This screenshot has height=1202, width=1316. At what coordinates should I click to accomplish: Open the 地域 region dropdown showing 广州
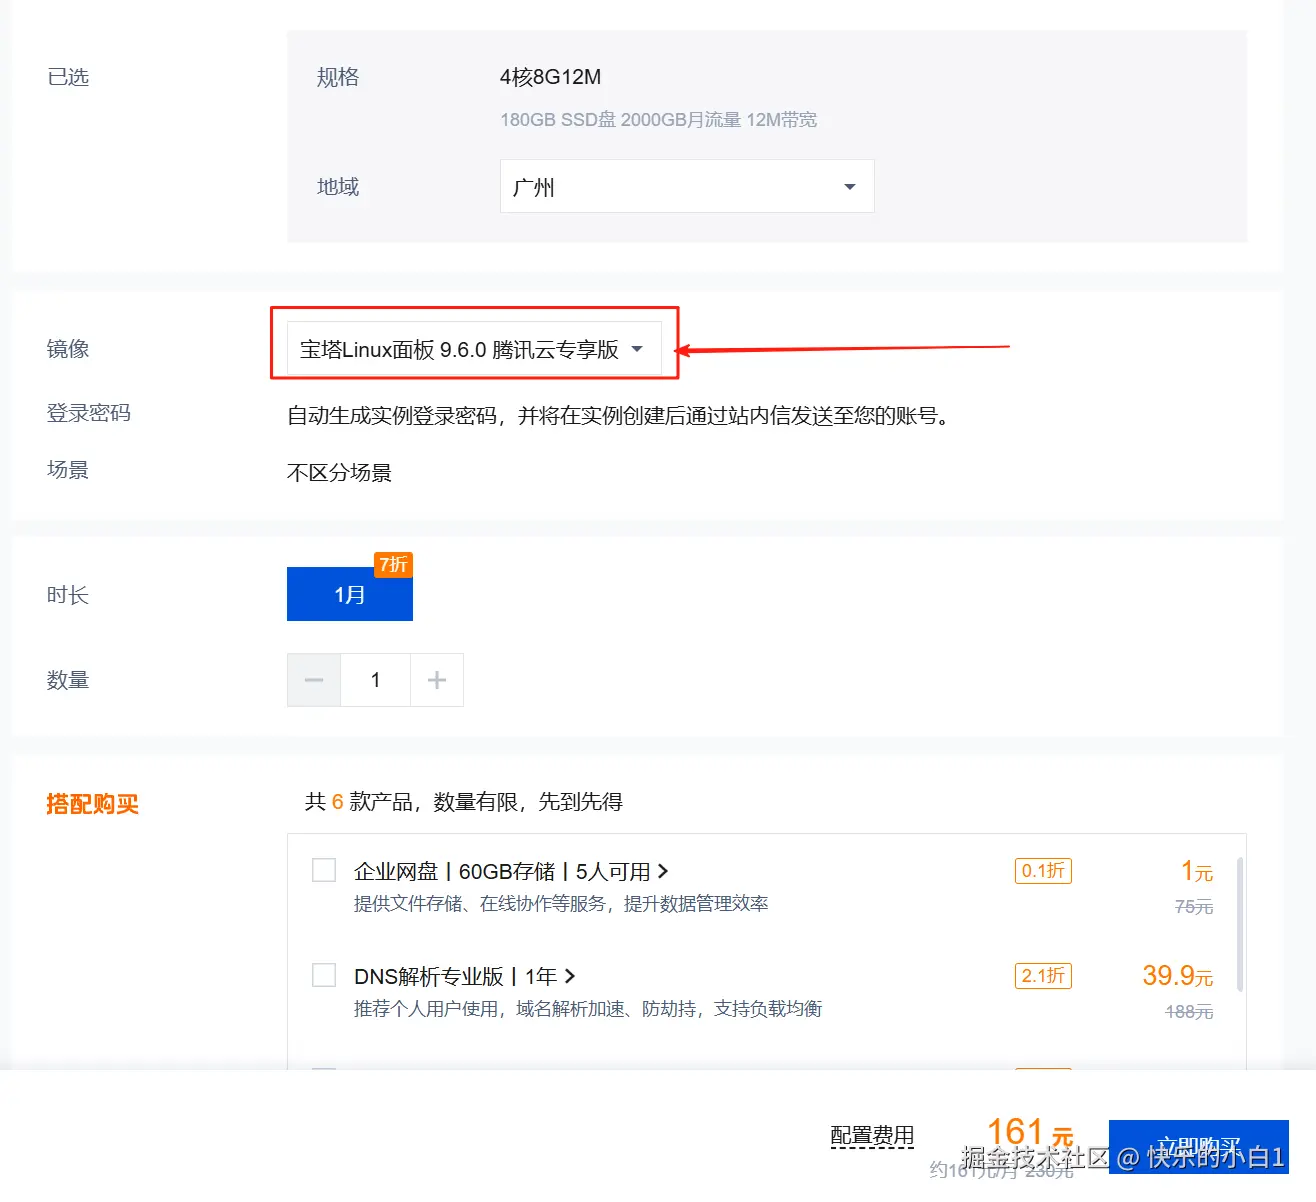(687, 186)
